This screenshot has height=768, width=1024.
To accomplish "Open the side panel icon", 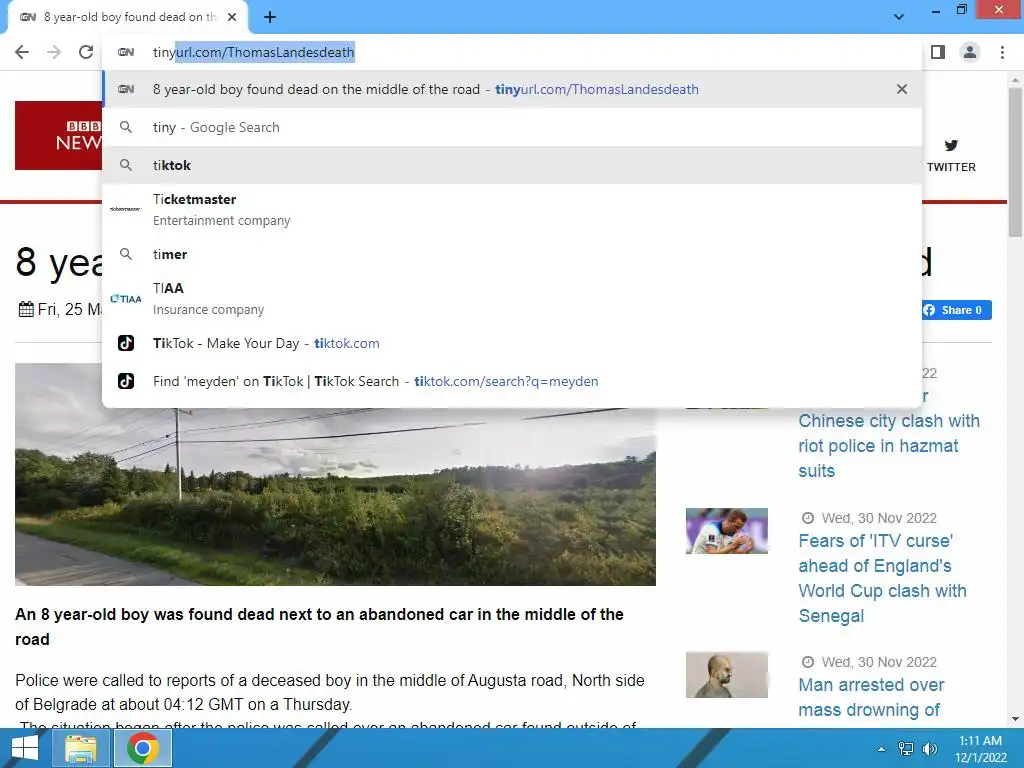I will (938, 52).
